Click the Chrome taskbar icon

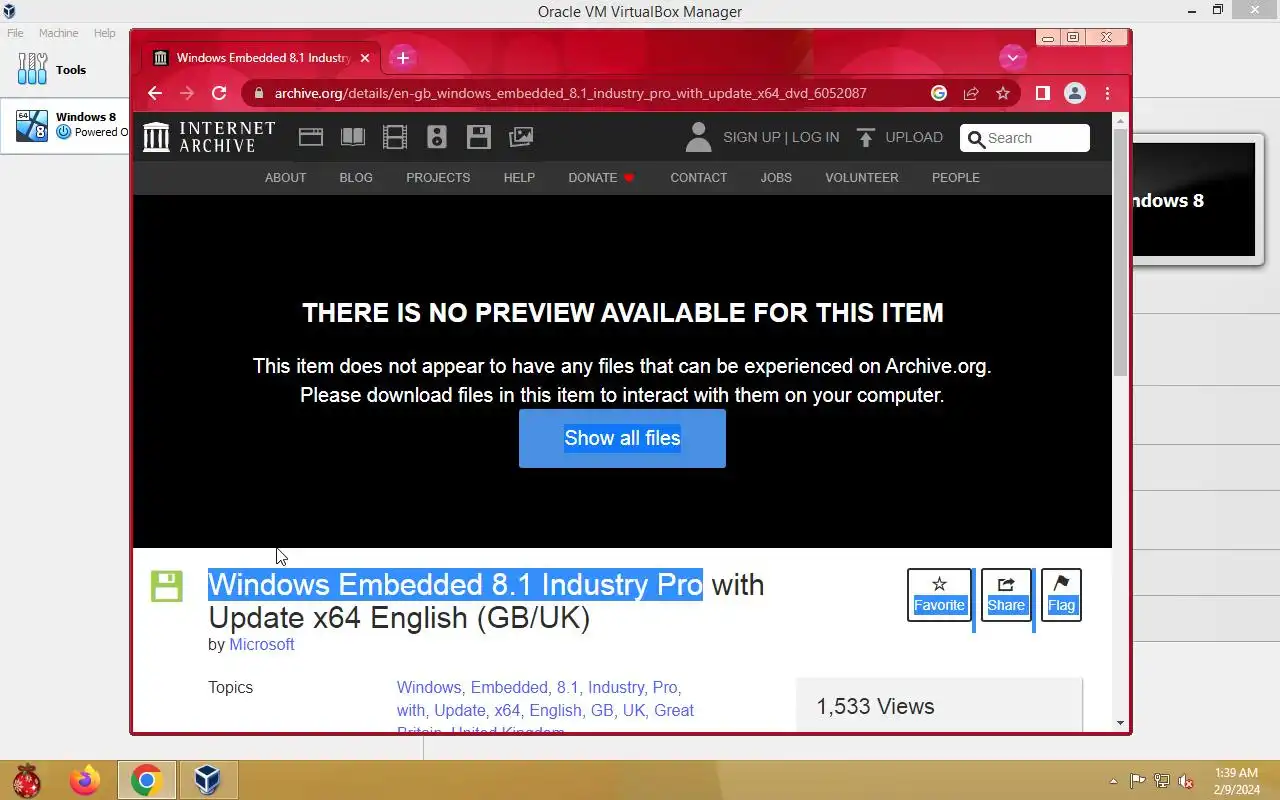tap(146, 780)
